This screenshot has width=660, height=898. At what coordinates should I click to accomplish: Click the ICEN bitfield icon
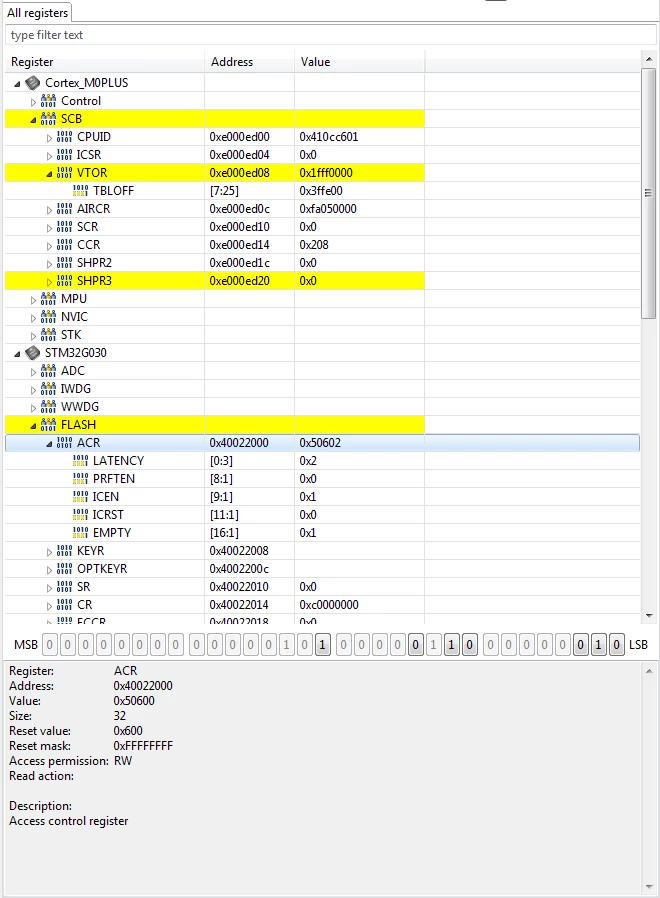[81, 497]
